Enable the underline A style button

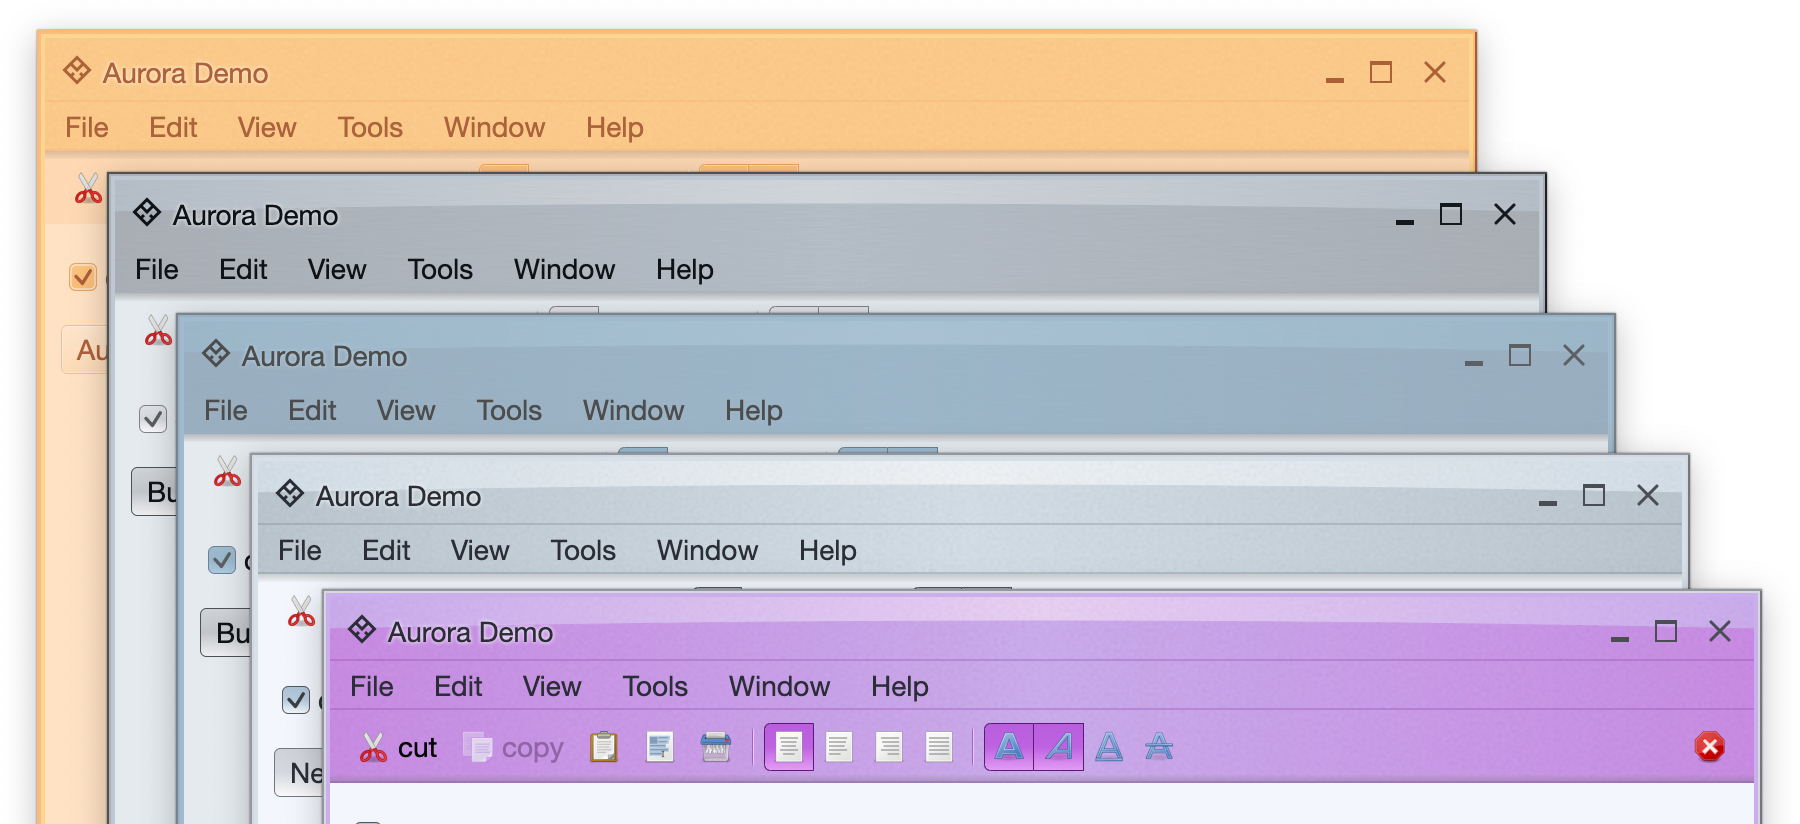pos(1109,747)
